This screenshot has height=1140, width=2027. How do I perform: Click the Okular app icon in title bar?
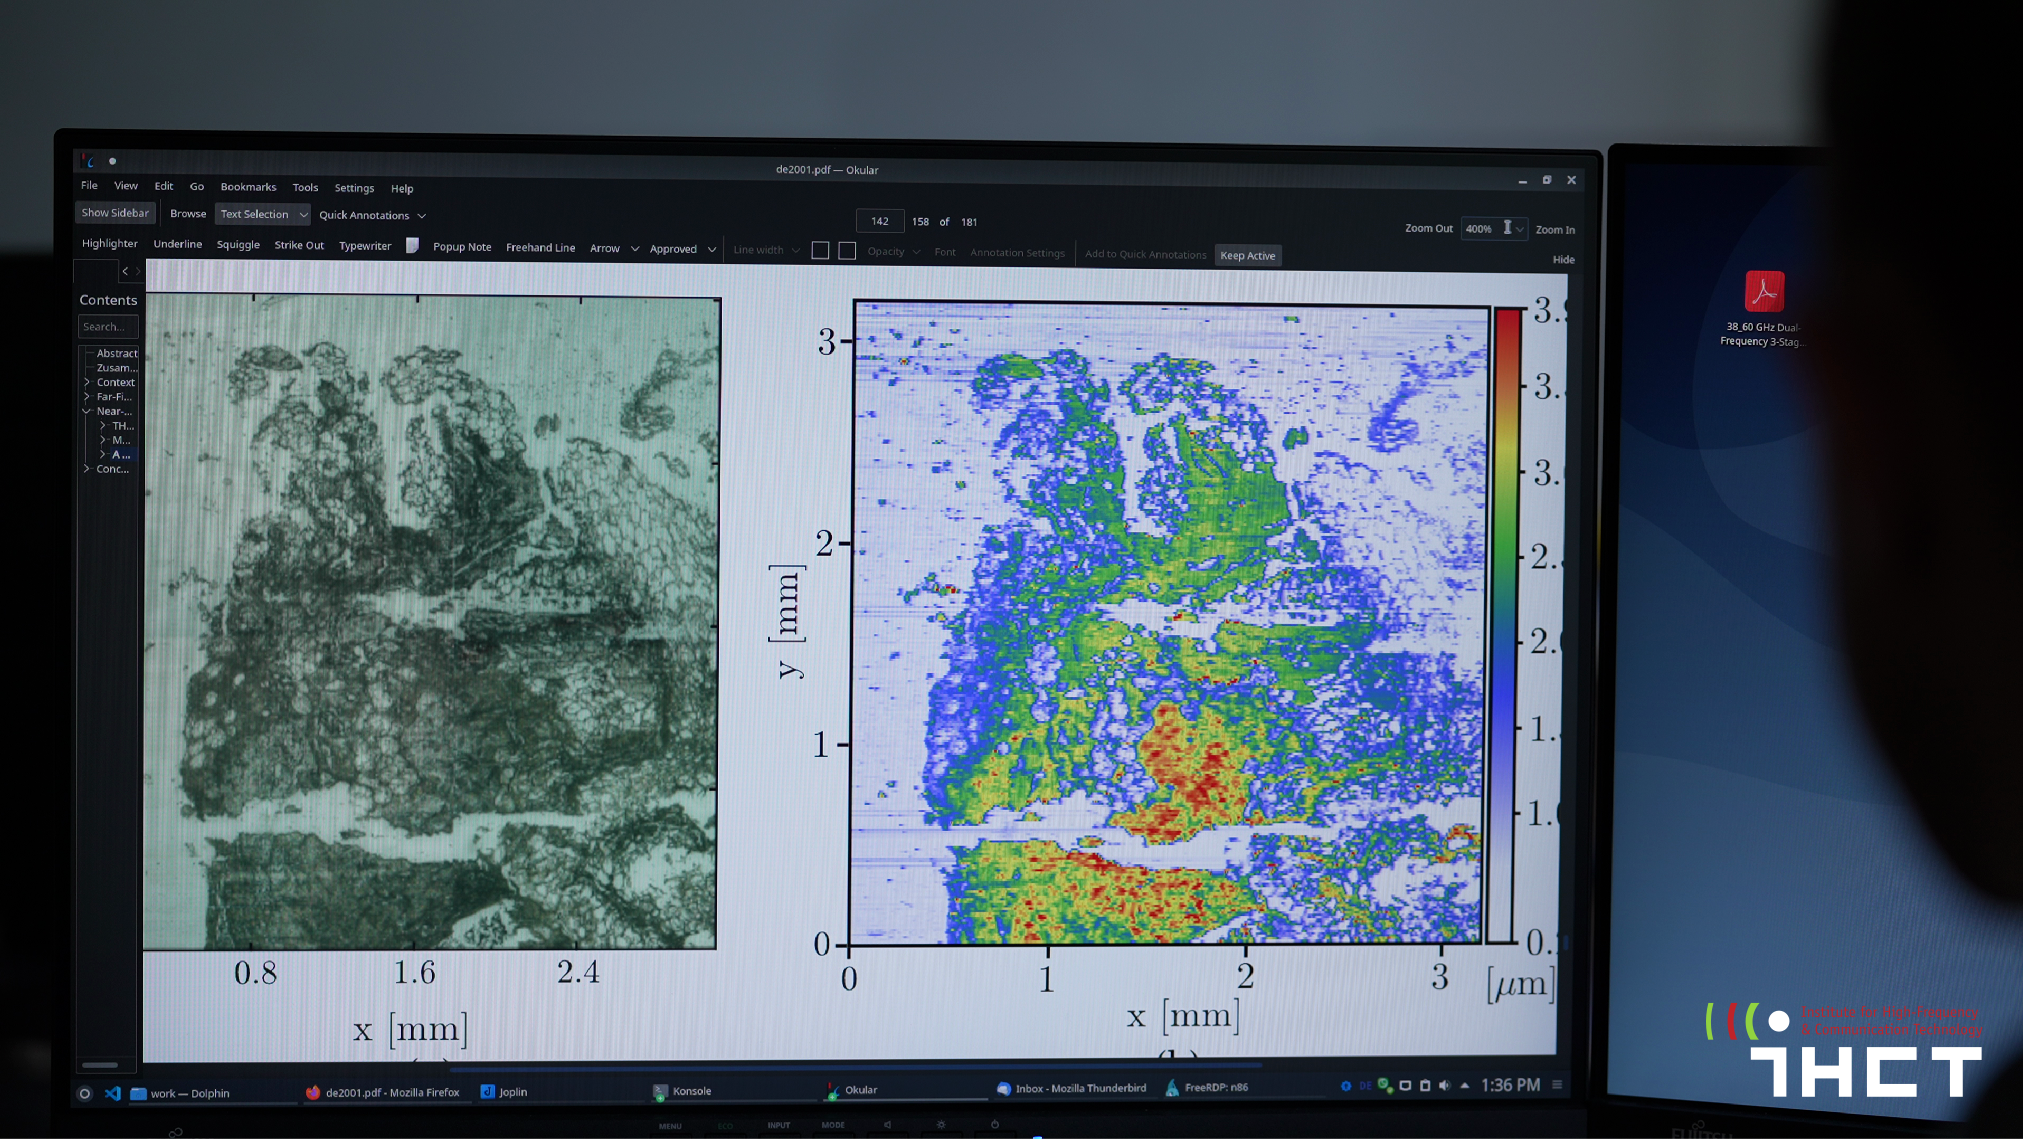[x=89, y=160]
